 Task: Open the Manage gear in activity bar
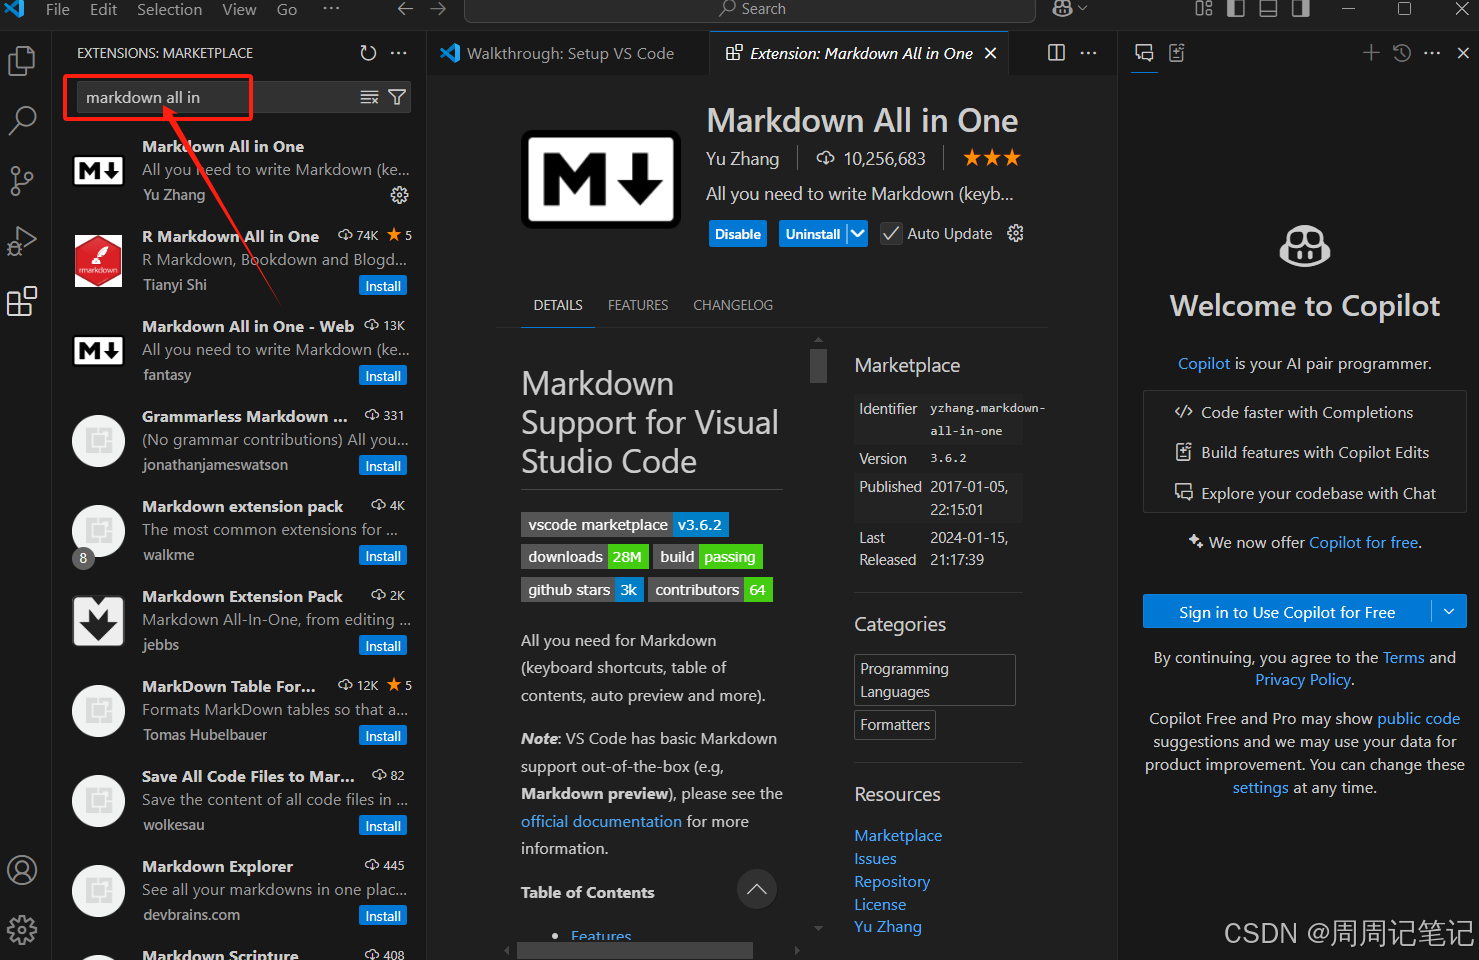[22, 930]
